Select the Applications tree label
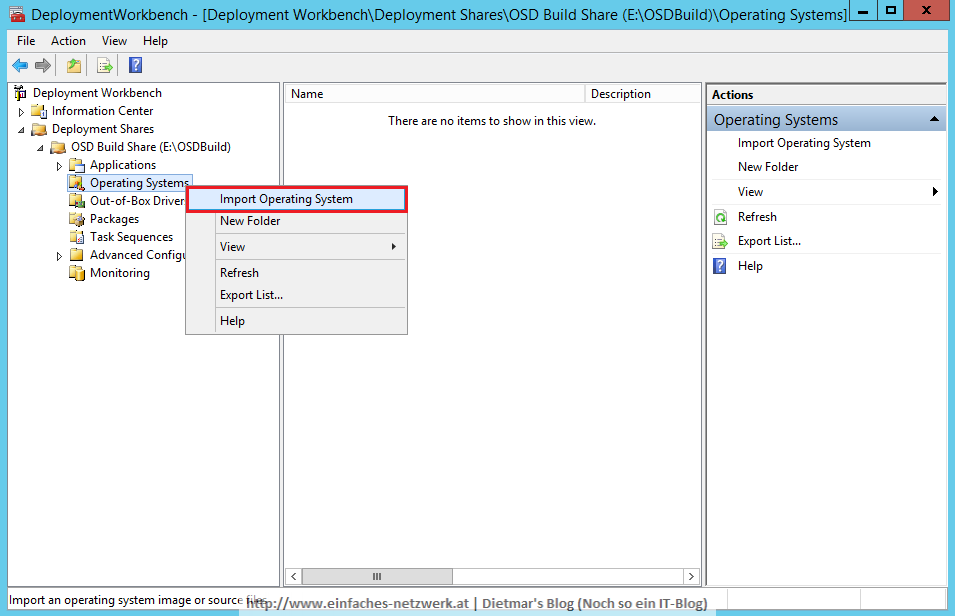 click(123, 165)
